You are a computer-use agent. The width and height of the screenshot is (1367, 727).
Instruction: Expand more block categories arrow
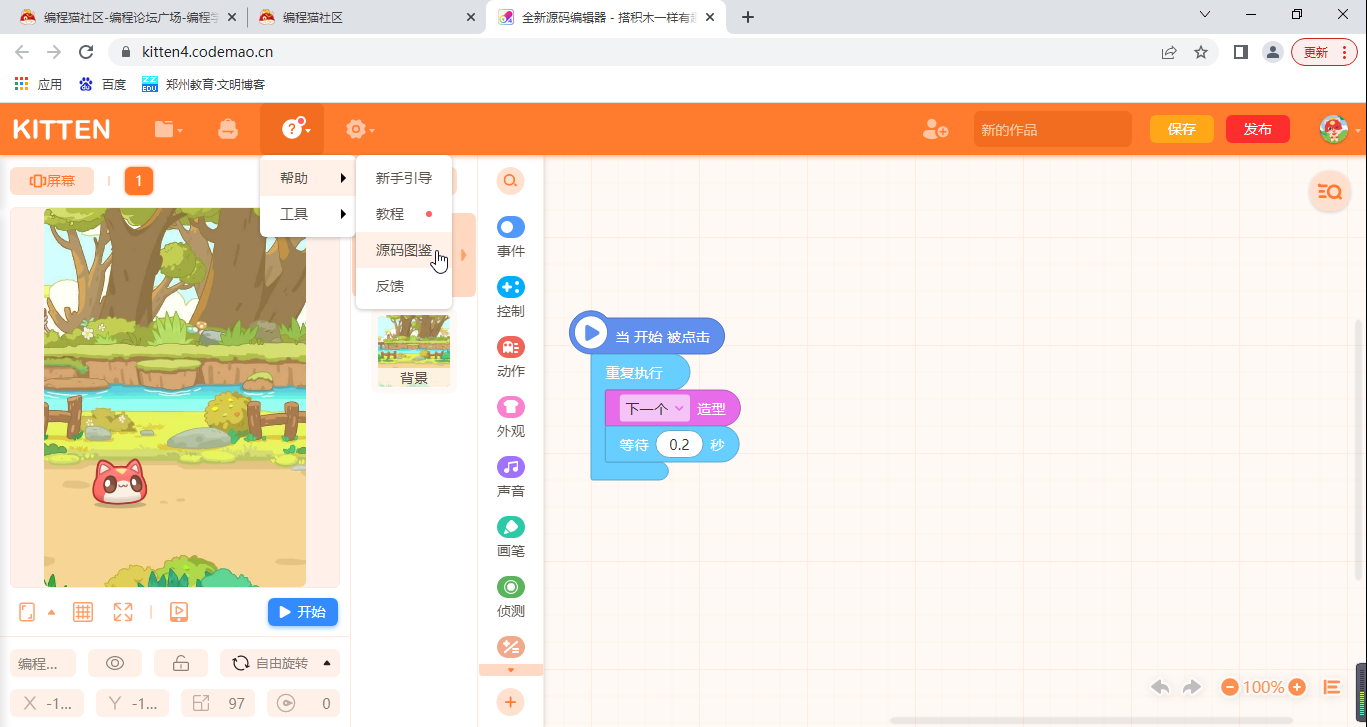(x=511, y=670)
